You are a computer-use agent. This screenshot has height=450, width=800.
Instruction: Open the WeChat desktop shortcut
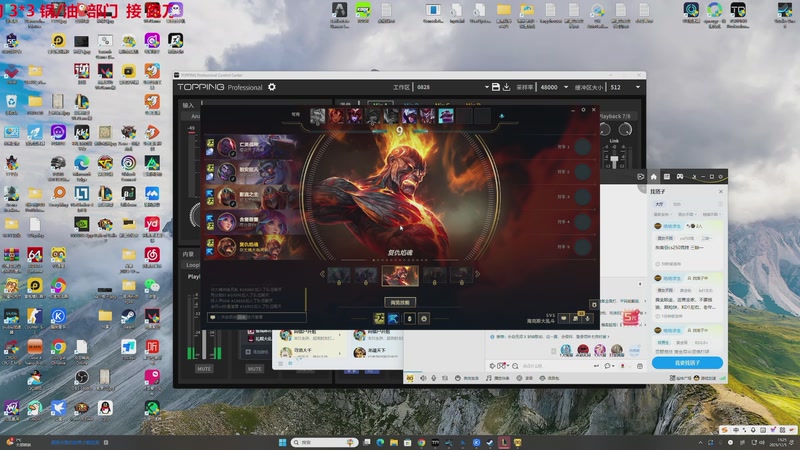point(152,288)
